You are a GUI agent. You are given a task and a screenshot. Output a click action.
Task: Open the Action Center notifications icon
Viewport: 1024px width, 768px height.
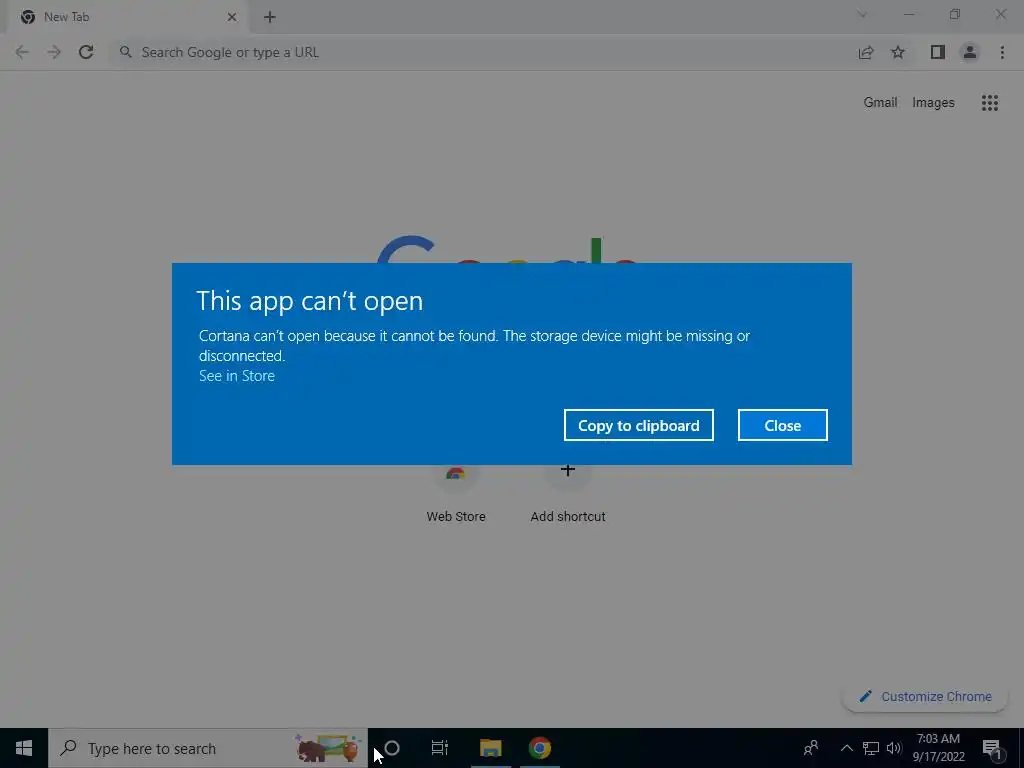tap(993, 748)
